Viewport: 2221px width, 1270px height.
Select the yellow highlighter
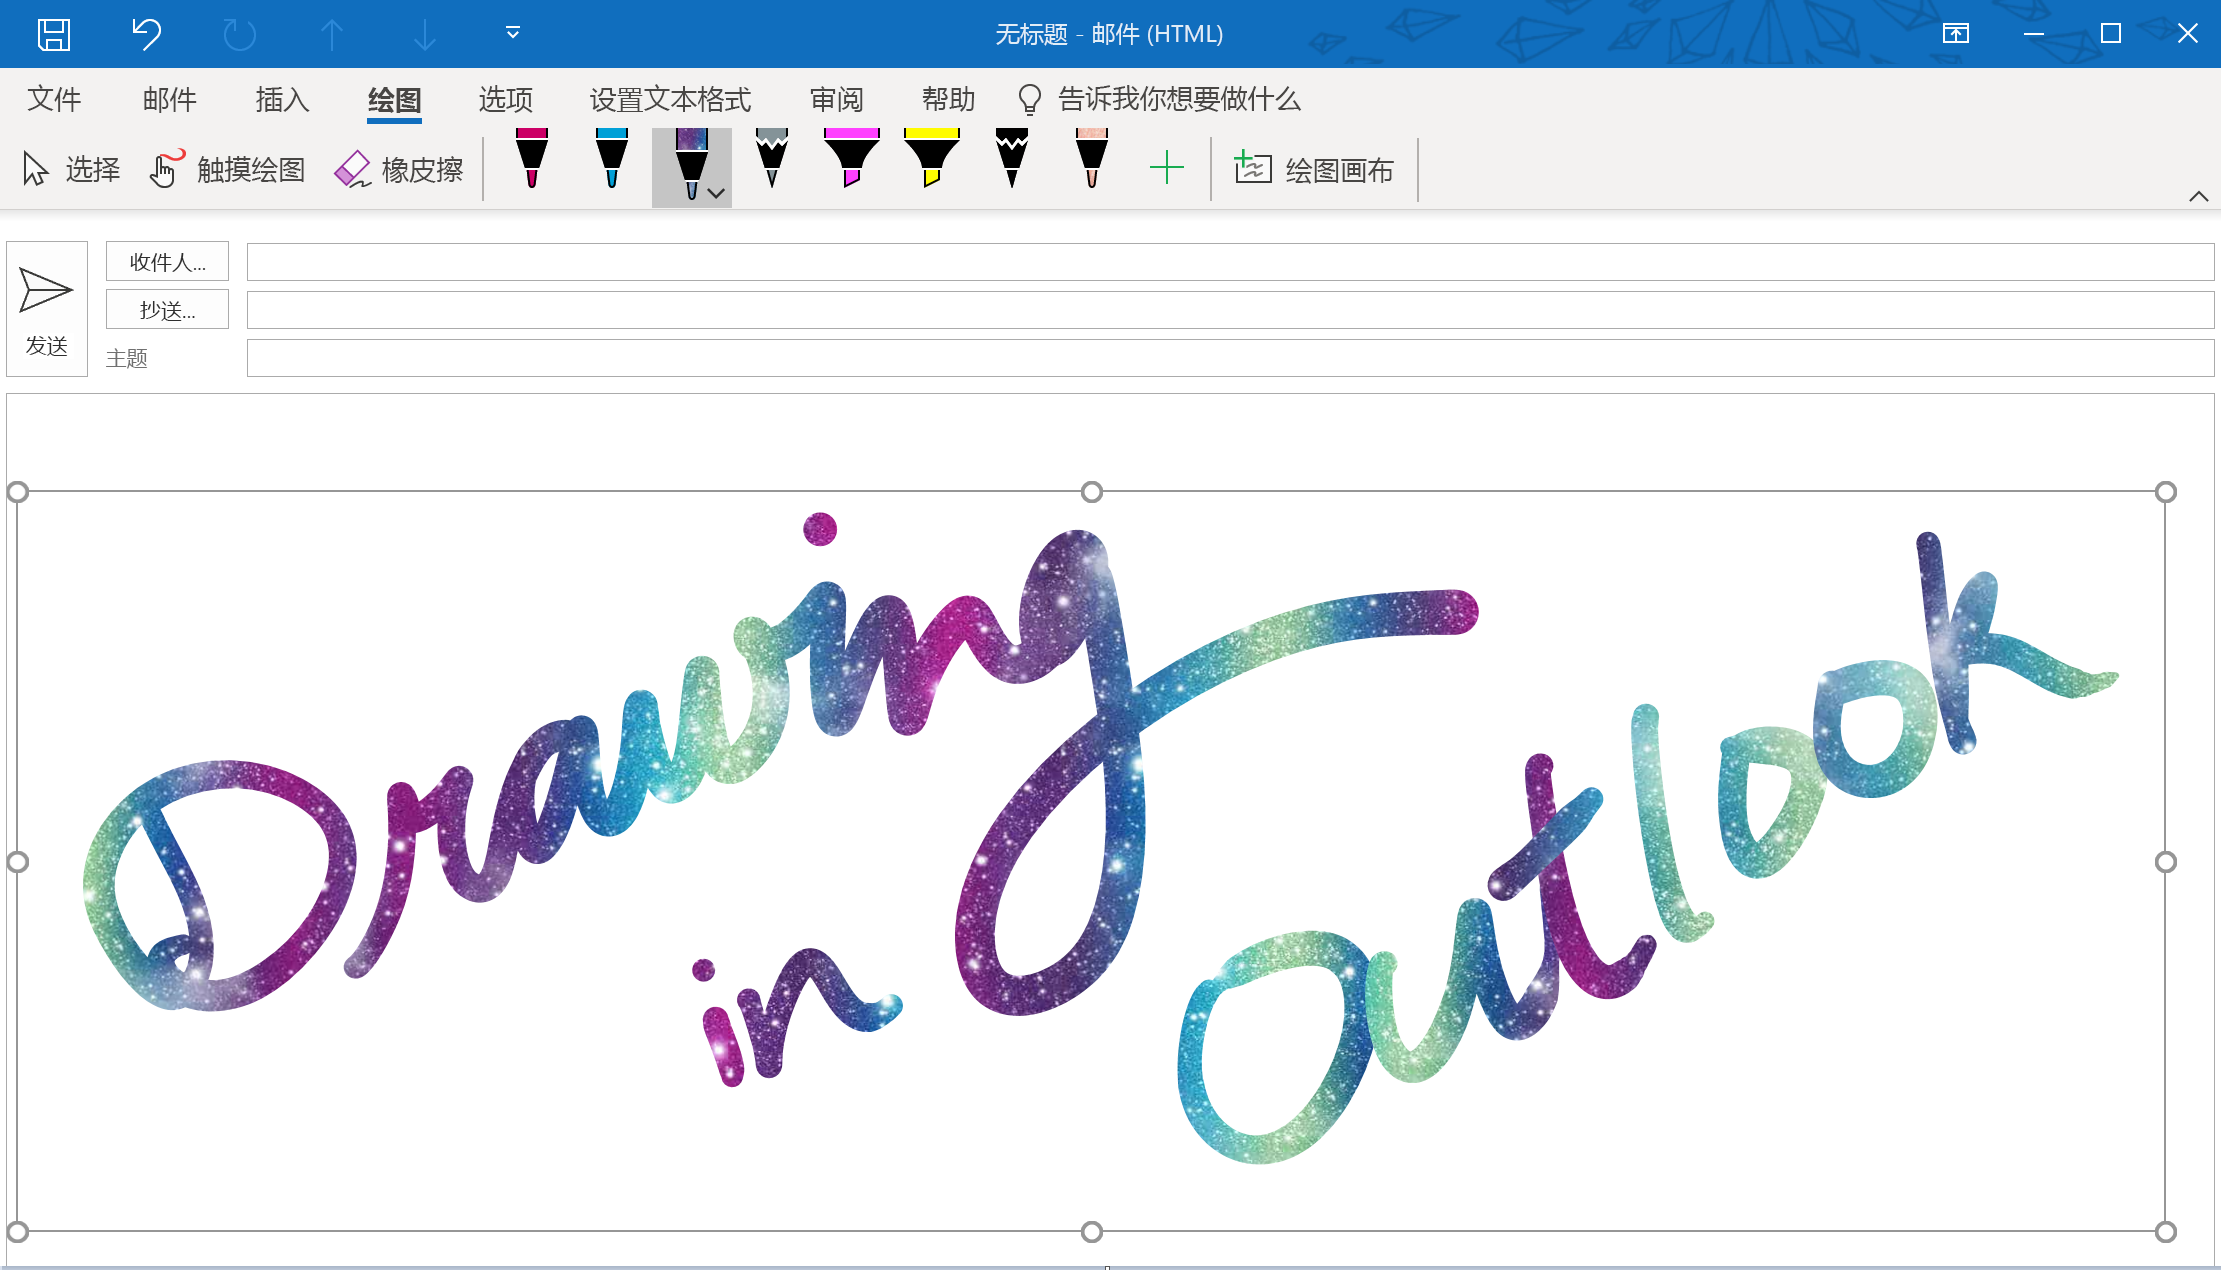pyautogui.click(x=932, y=158)
